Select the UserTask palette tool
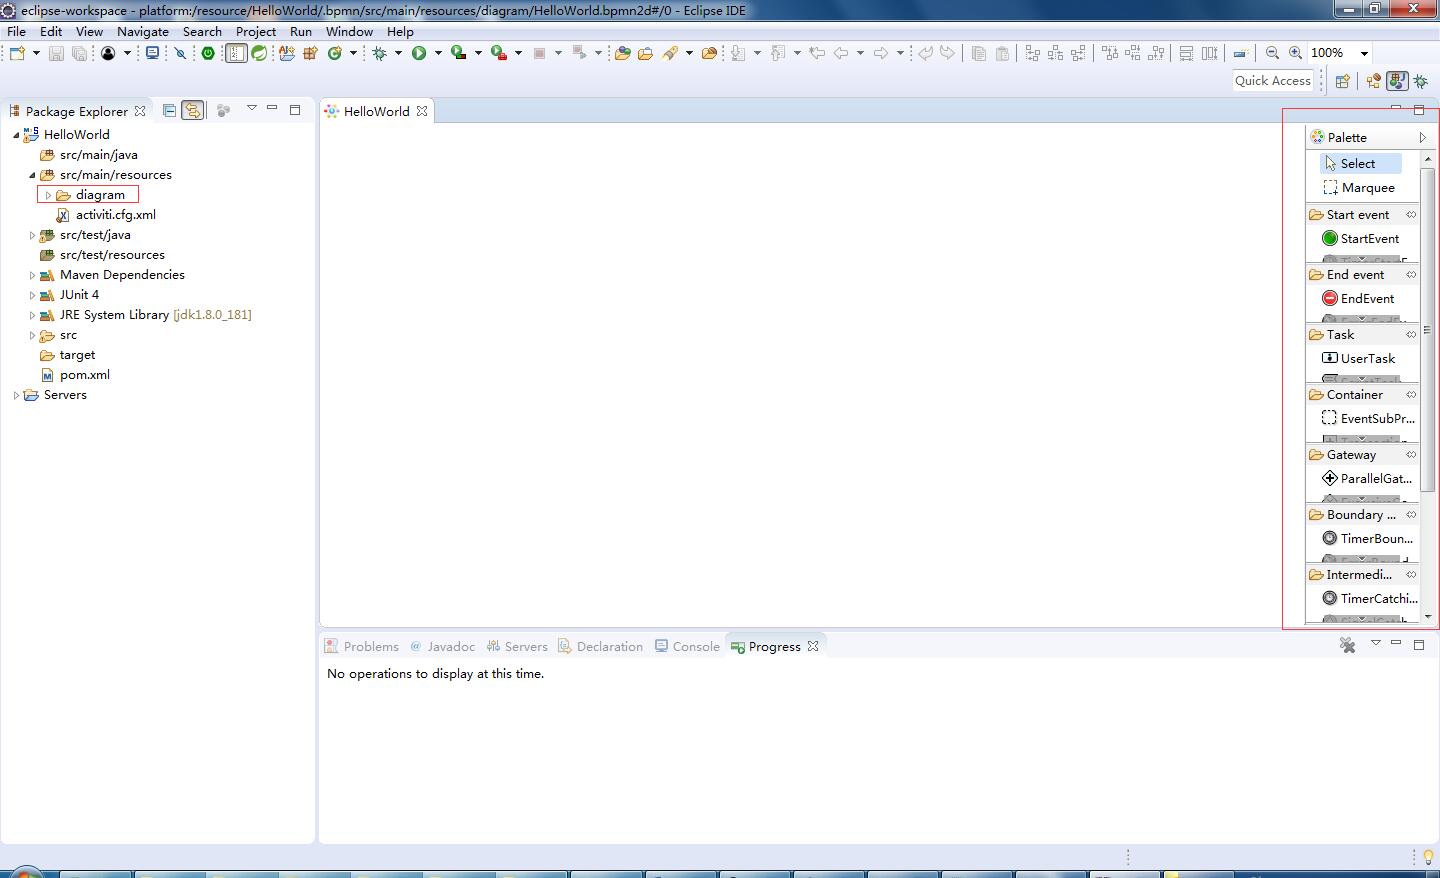 tap(1358, 358)
